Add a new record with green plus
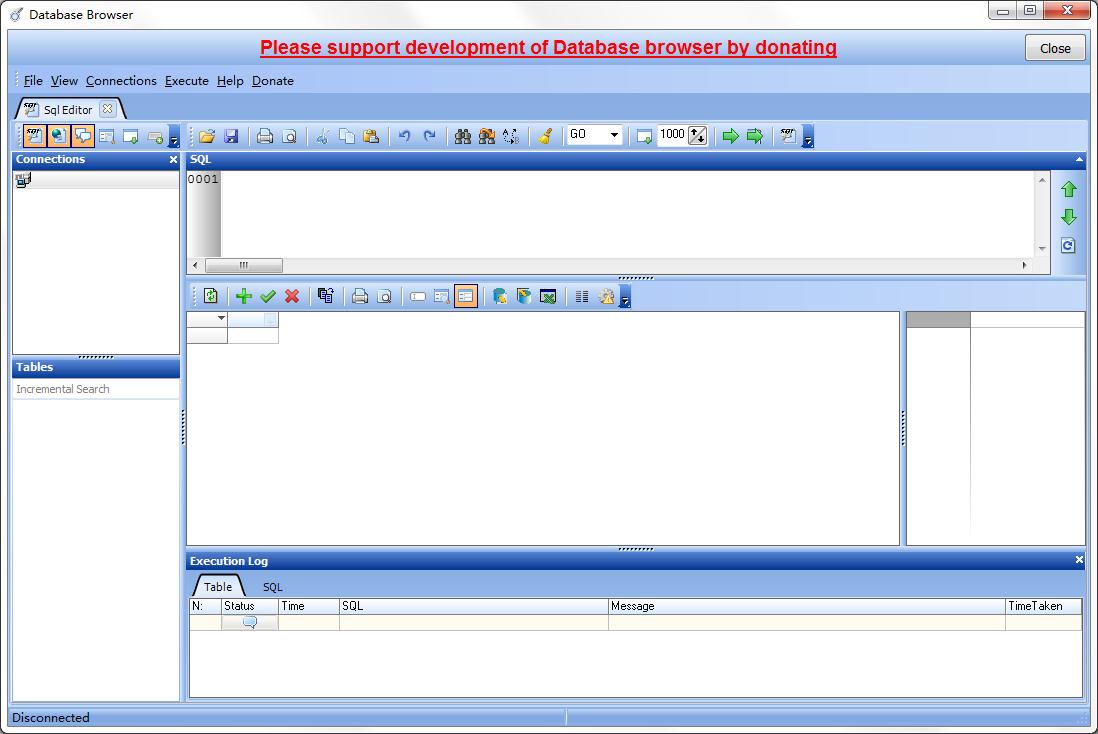Screen dimensions: 1098x734 (244, 296)
